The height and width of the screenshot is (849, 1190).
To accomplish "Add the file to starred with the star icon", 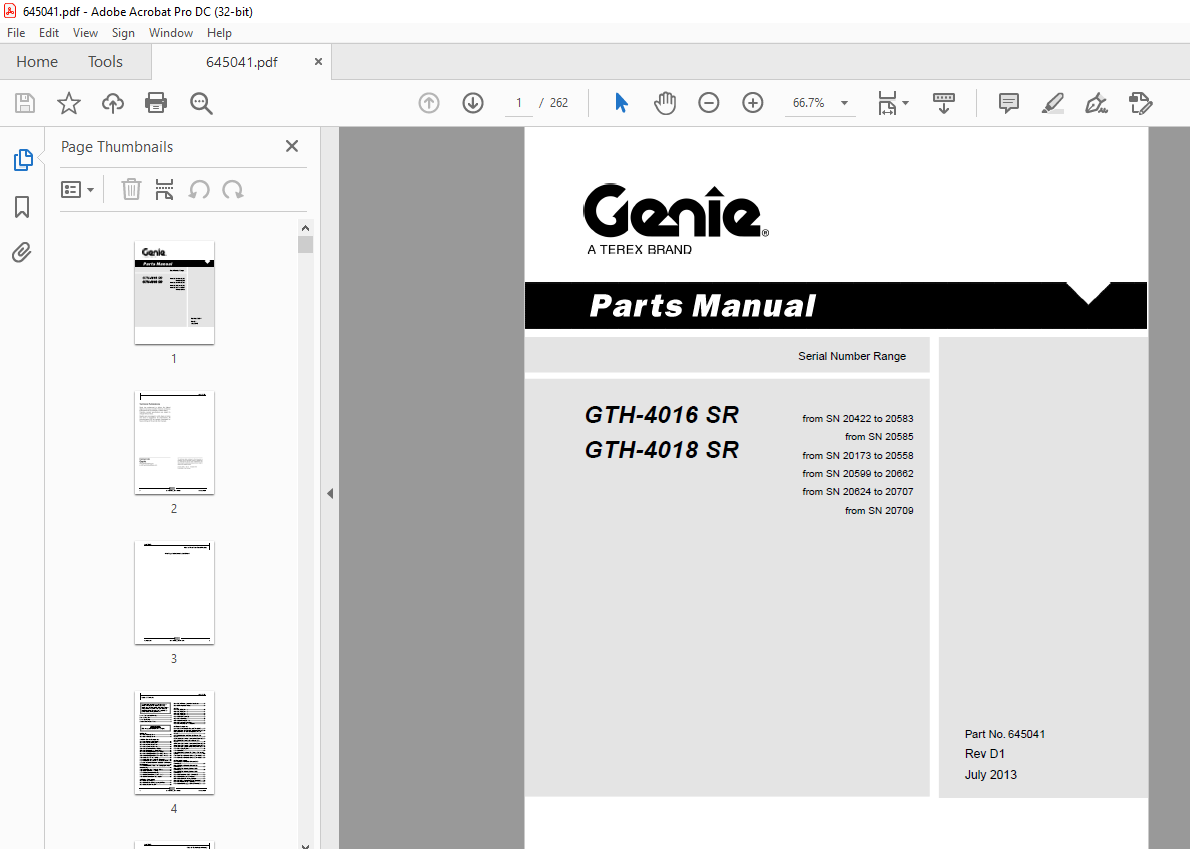I will tap(69, 103).
